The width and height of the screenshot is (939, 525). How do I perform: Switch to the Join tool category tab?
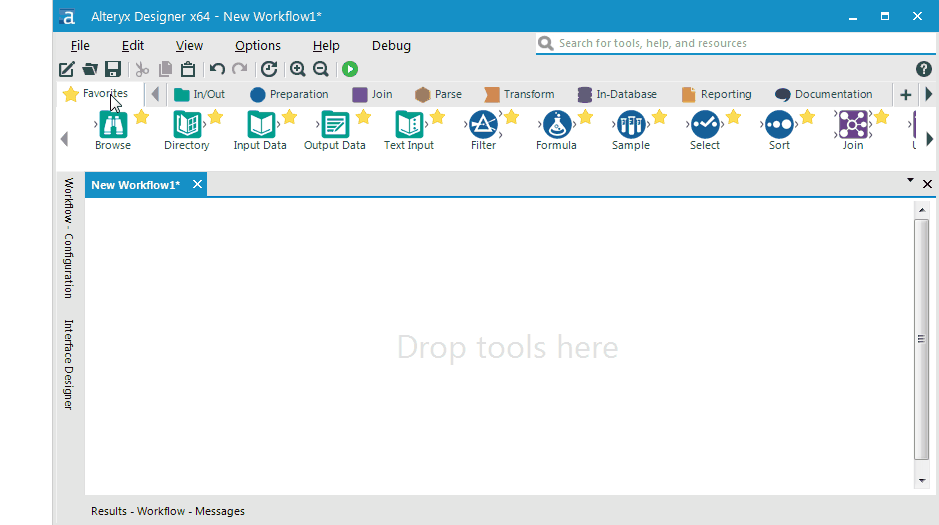coord(372,94)
